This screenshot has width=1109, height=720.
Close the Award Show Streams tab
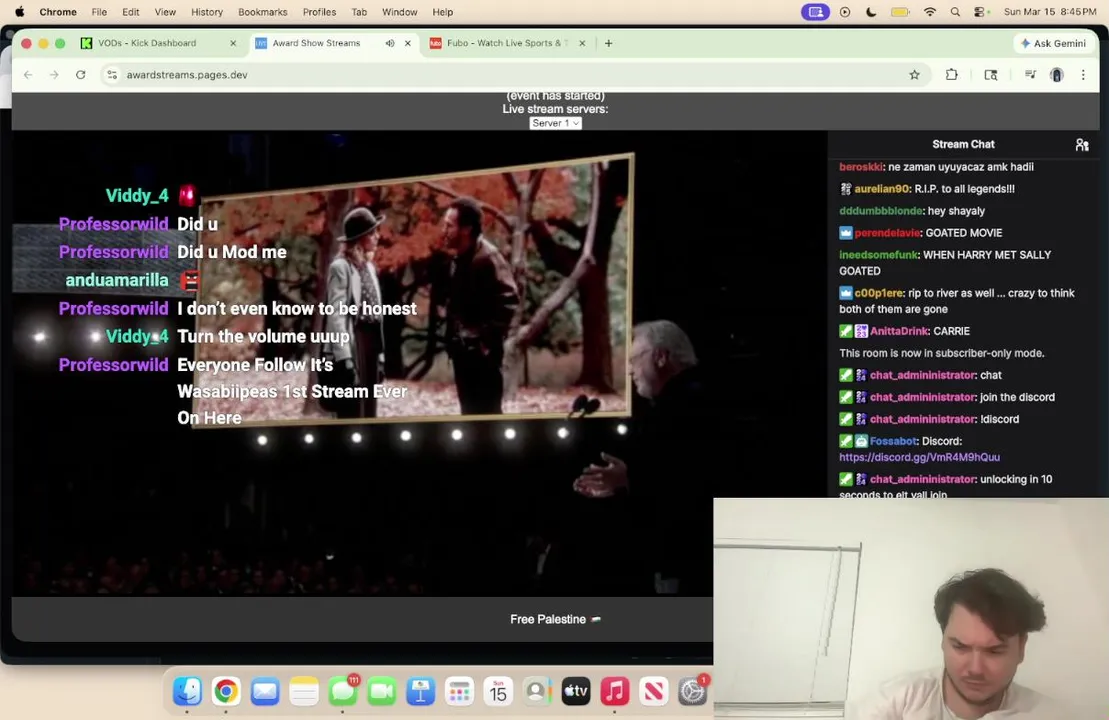click(407, 43)
